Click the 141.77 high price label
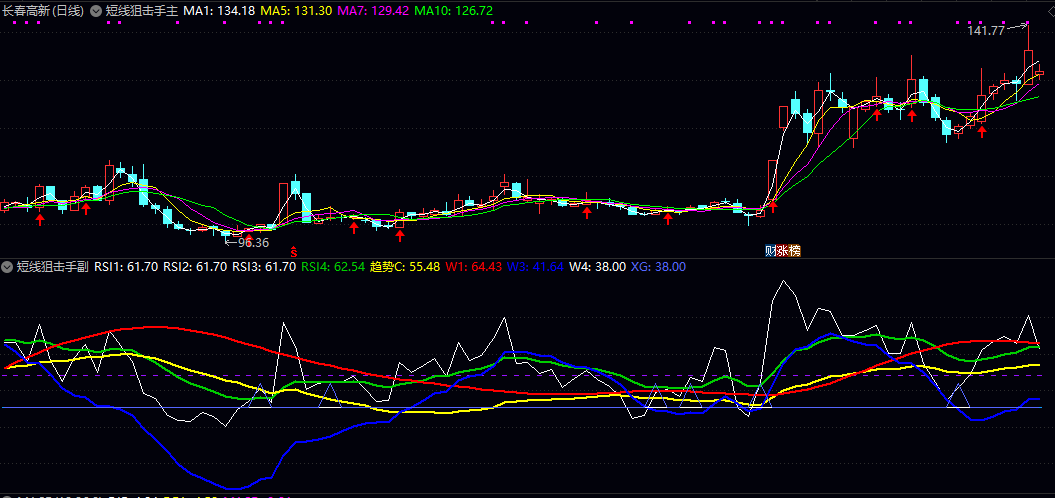Viewport: 1055px width, 498px height. point(986,31)
